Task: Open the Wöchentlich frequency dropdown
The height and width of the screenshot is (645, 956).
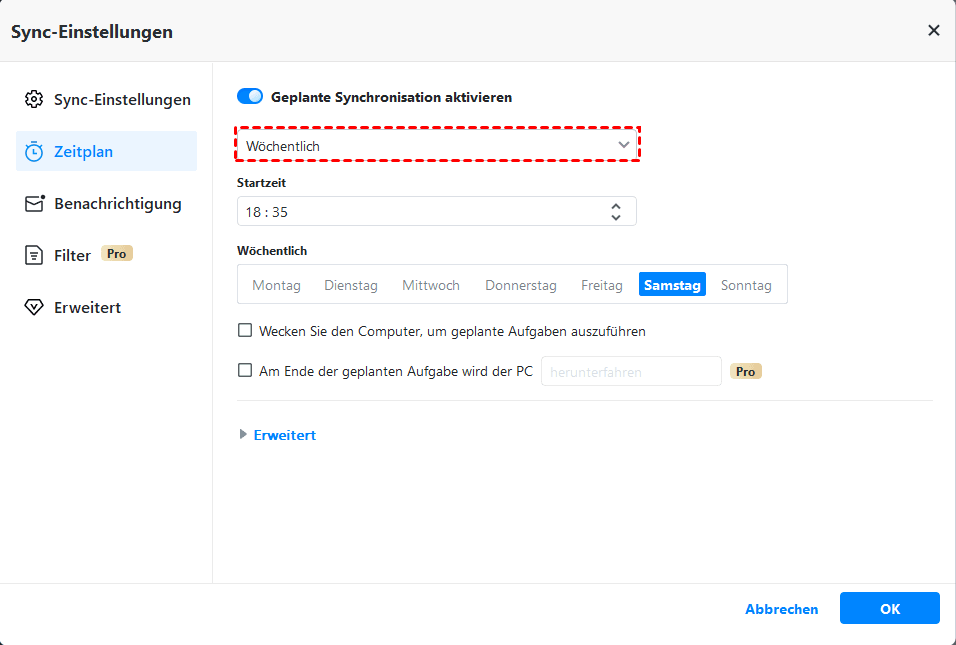Action: (437, 146)
